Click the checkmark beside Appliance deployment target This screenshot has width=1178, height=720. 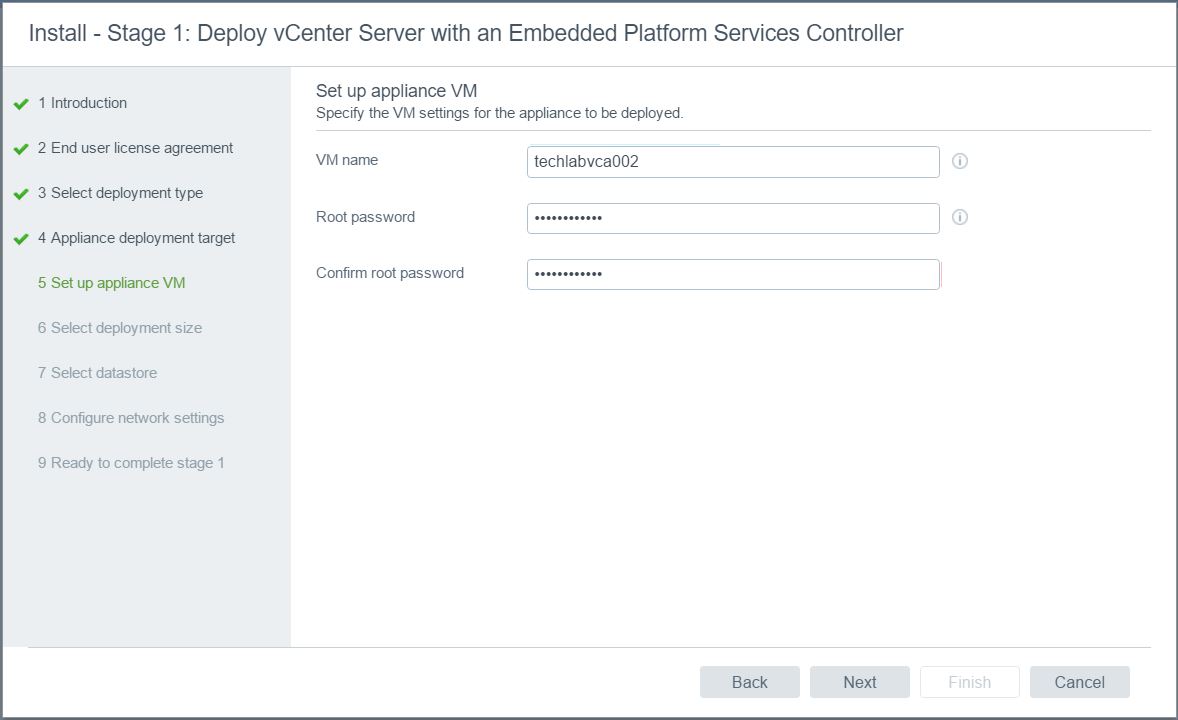pos(21,239)
